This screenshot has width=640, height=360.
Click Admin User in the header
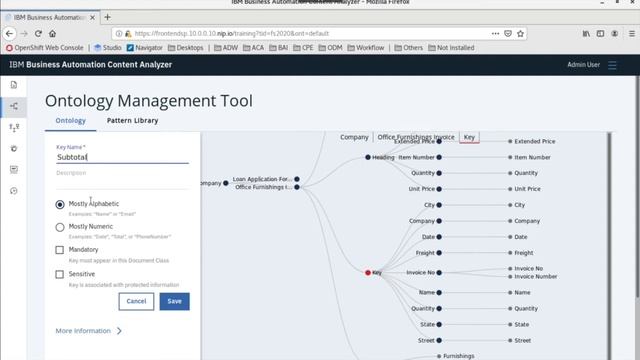pos(583,65)
